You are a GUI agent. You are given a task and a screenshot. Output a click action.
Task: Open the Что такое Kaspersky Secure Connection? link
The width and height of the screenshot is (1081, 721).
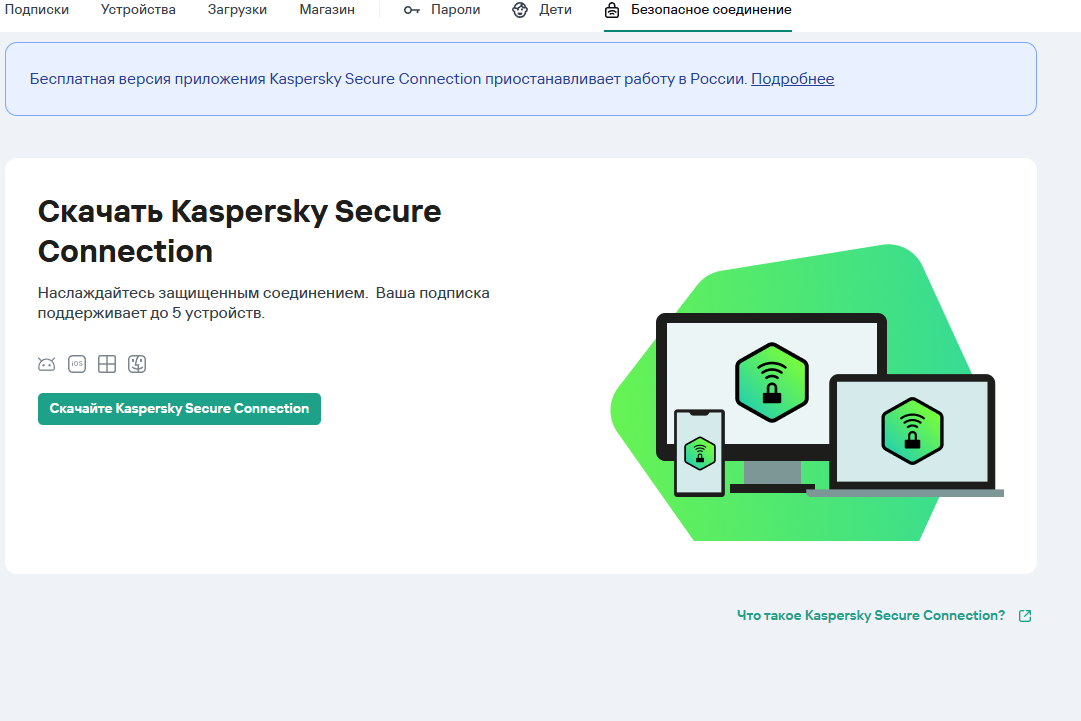tap(871, 616)
